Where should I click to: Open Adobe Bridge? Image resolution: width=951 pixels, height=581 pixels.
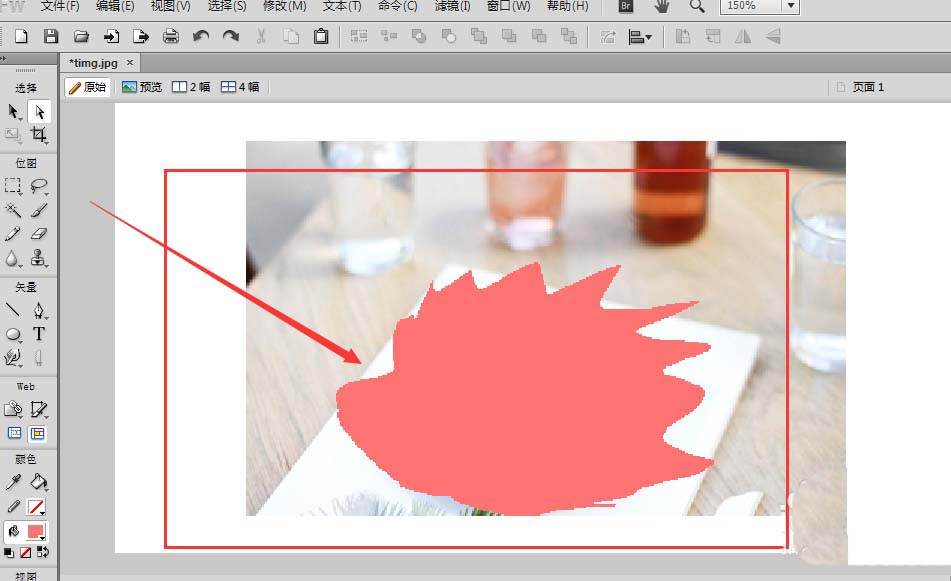click(x=625, y=7)
